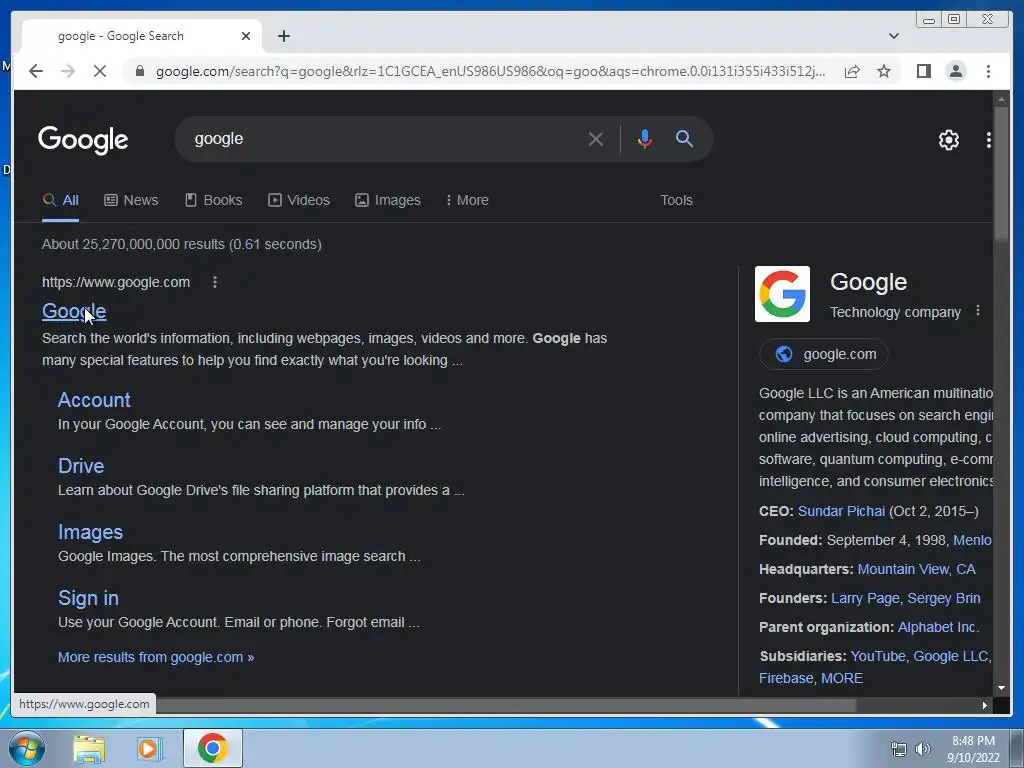Open the Account sitelink
This screenshot has width=1024, height=768.
coord(94,400)
